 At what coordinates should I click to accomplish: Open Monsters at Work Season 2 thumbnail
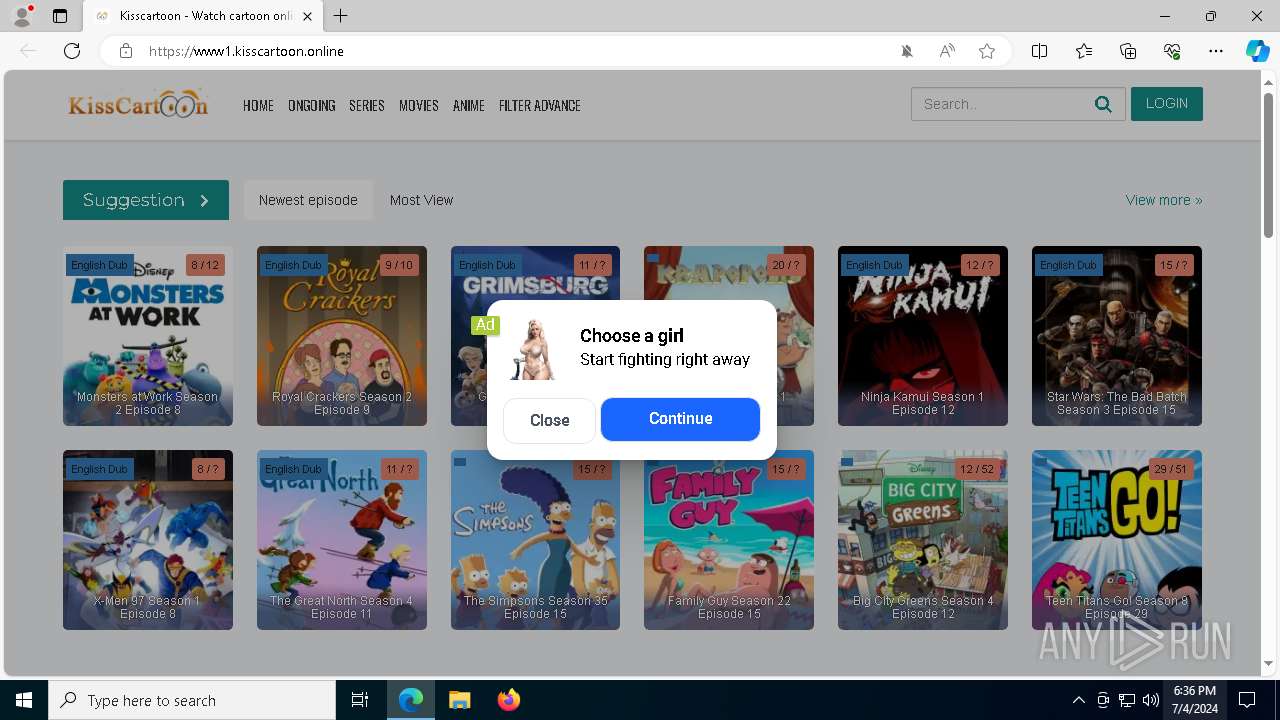point(148,336)
